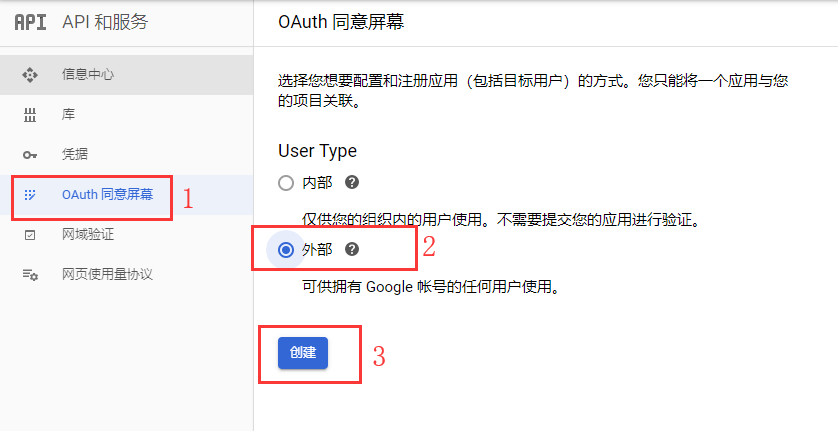This screenshot has height=431, width=838.
Task: Click the OAuth 同意屏幕 dotted icon
Action: click(30, 195)
